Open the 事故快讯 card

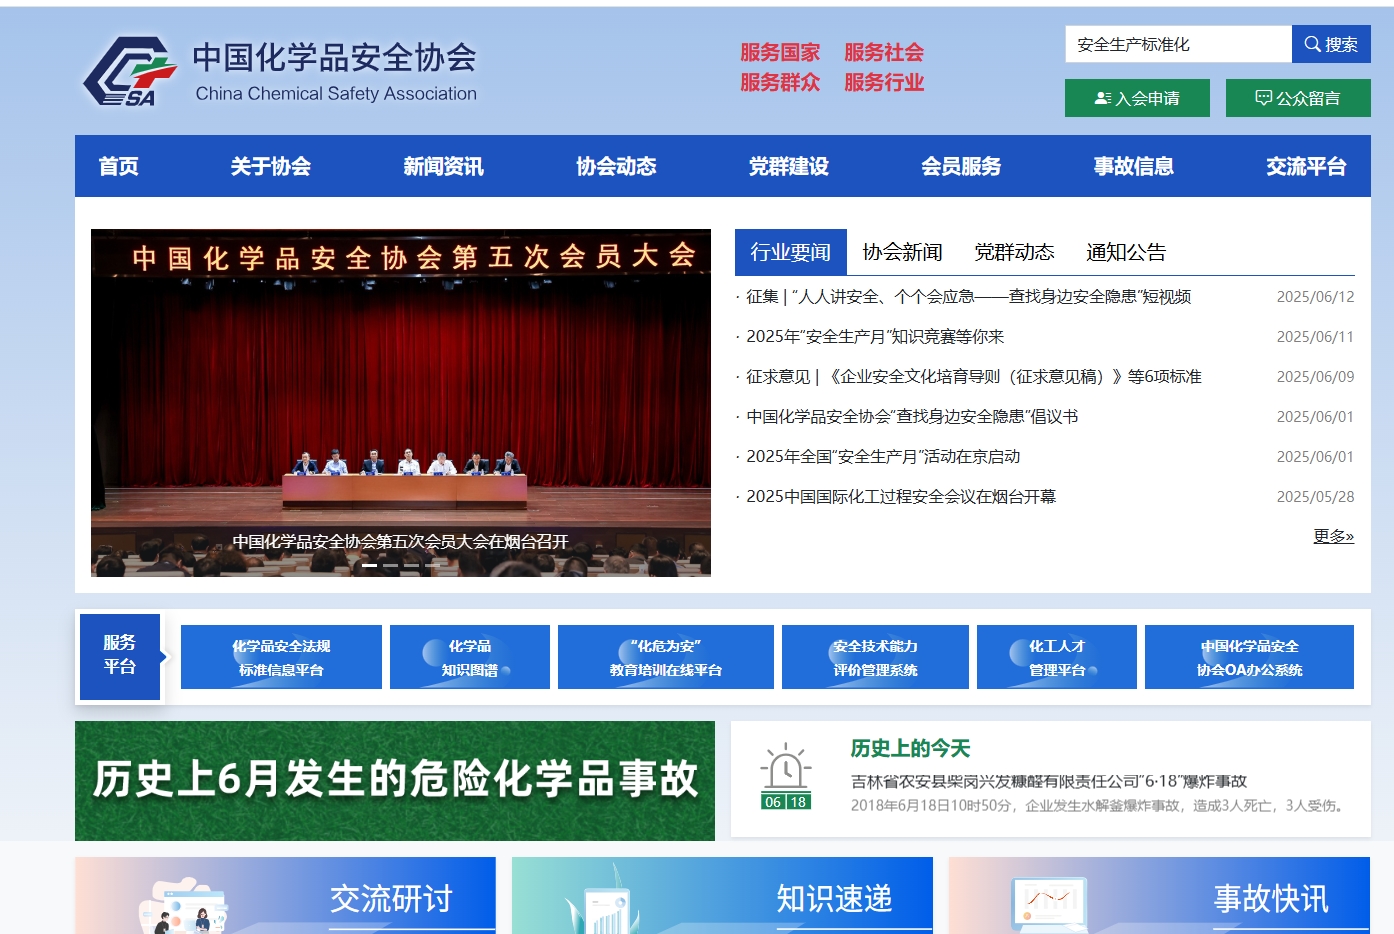1159,896
